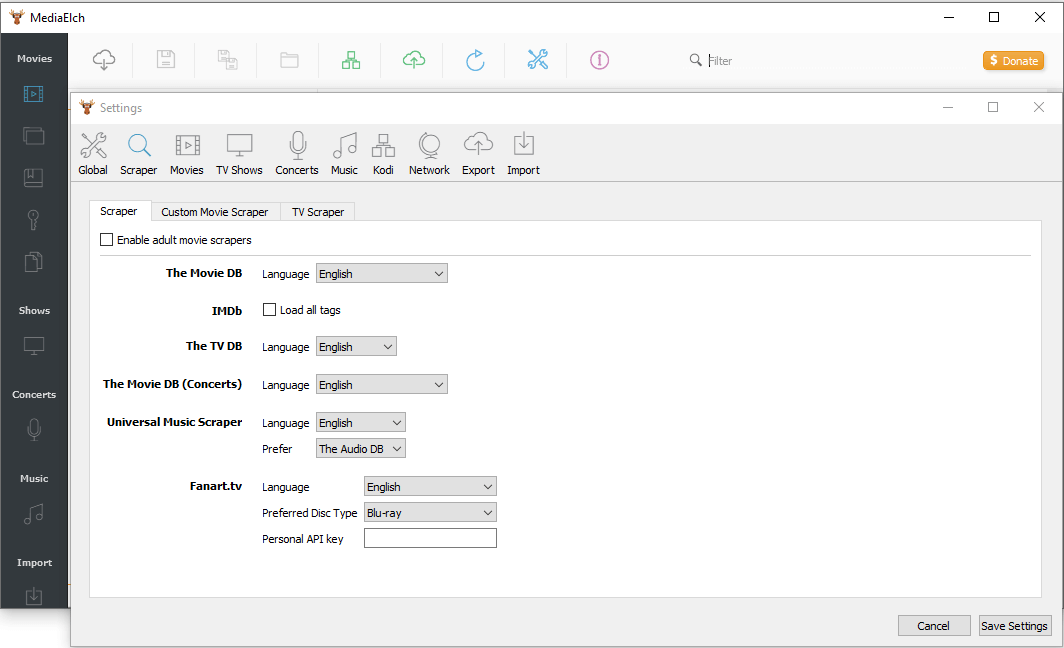This screenshot has width=1064, height=648.
Task: Switch to TV Scraper tab
Action: [318, 212]
